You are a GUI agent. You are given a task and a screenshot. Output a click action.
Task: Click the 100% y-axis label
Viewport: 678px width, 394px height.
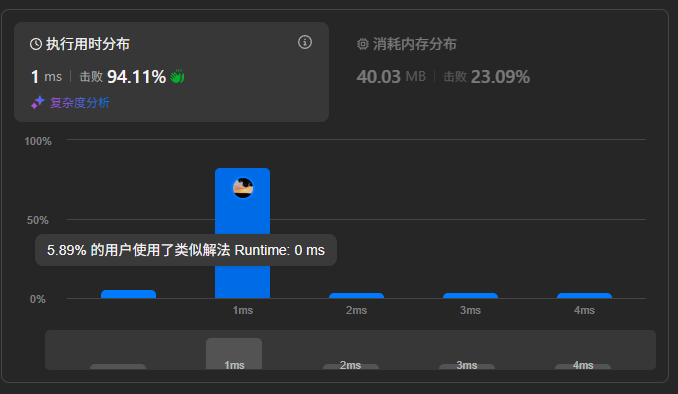click(x=38, y=141)
